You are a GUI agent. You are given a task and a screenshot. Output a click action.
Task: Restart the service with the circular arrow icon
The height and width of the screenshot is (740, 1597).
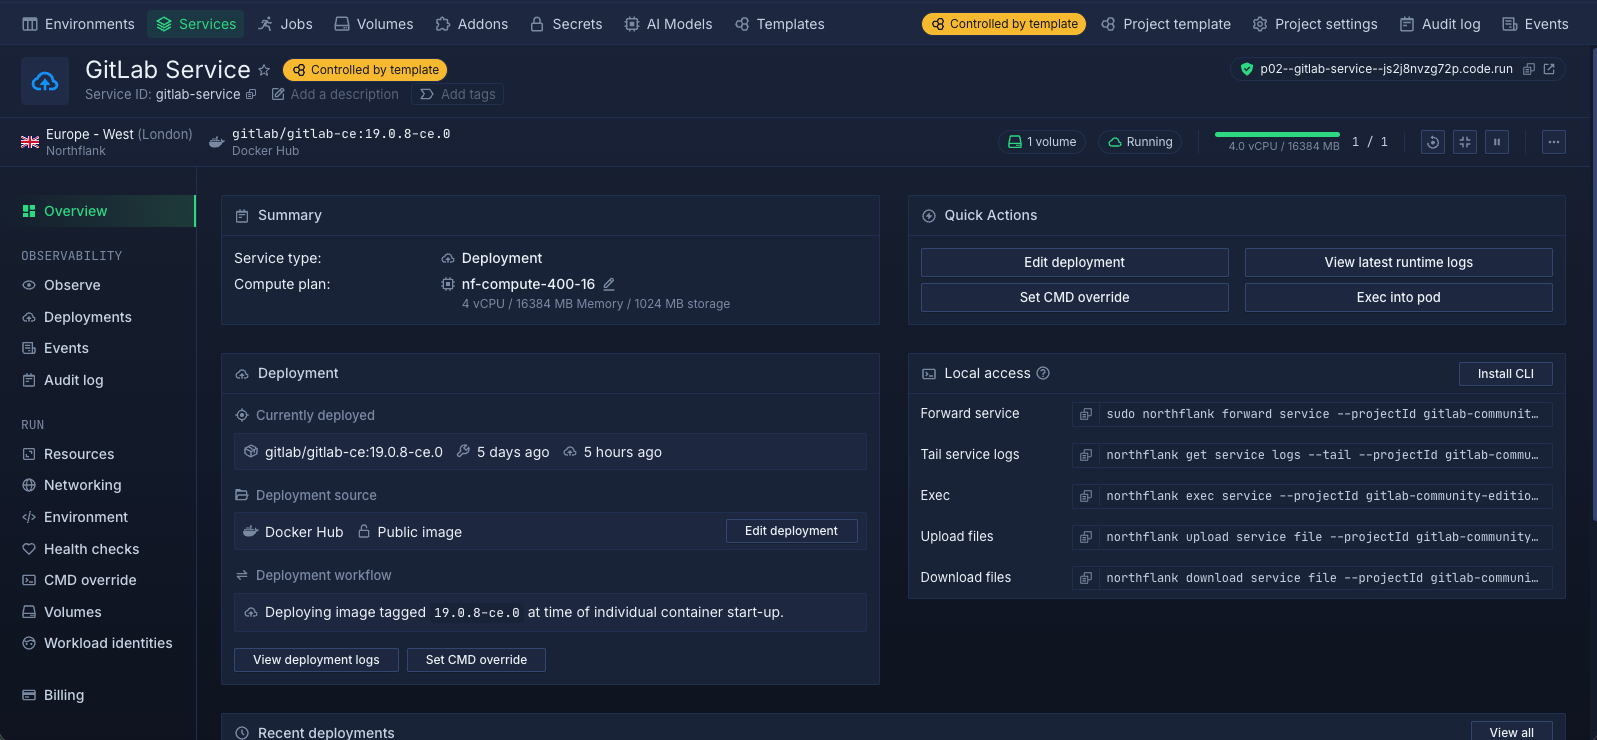click(1433, 142)
